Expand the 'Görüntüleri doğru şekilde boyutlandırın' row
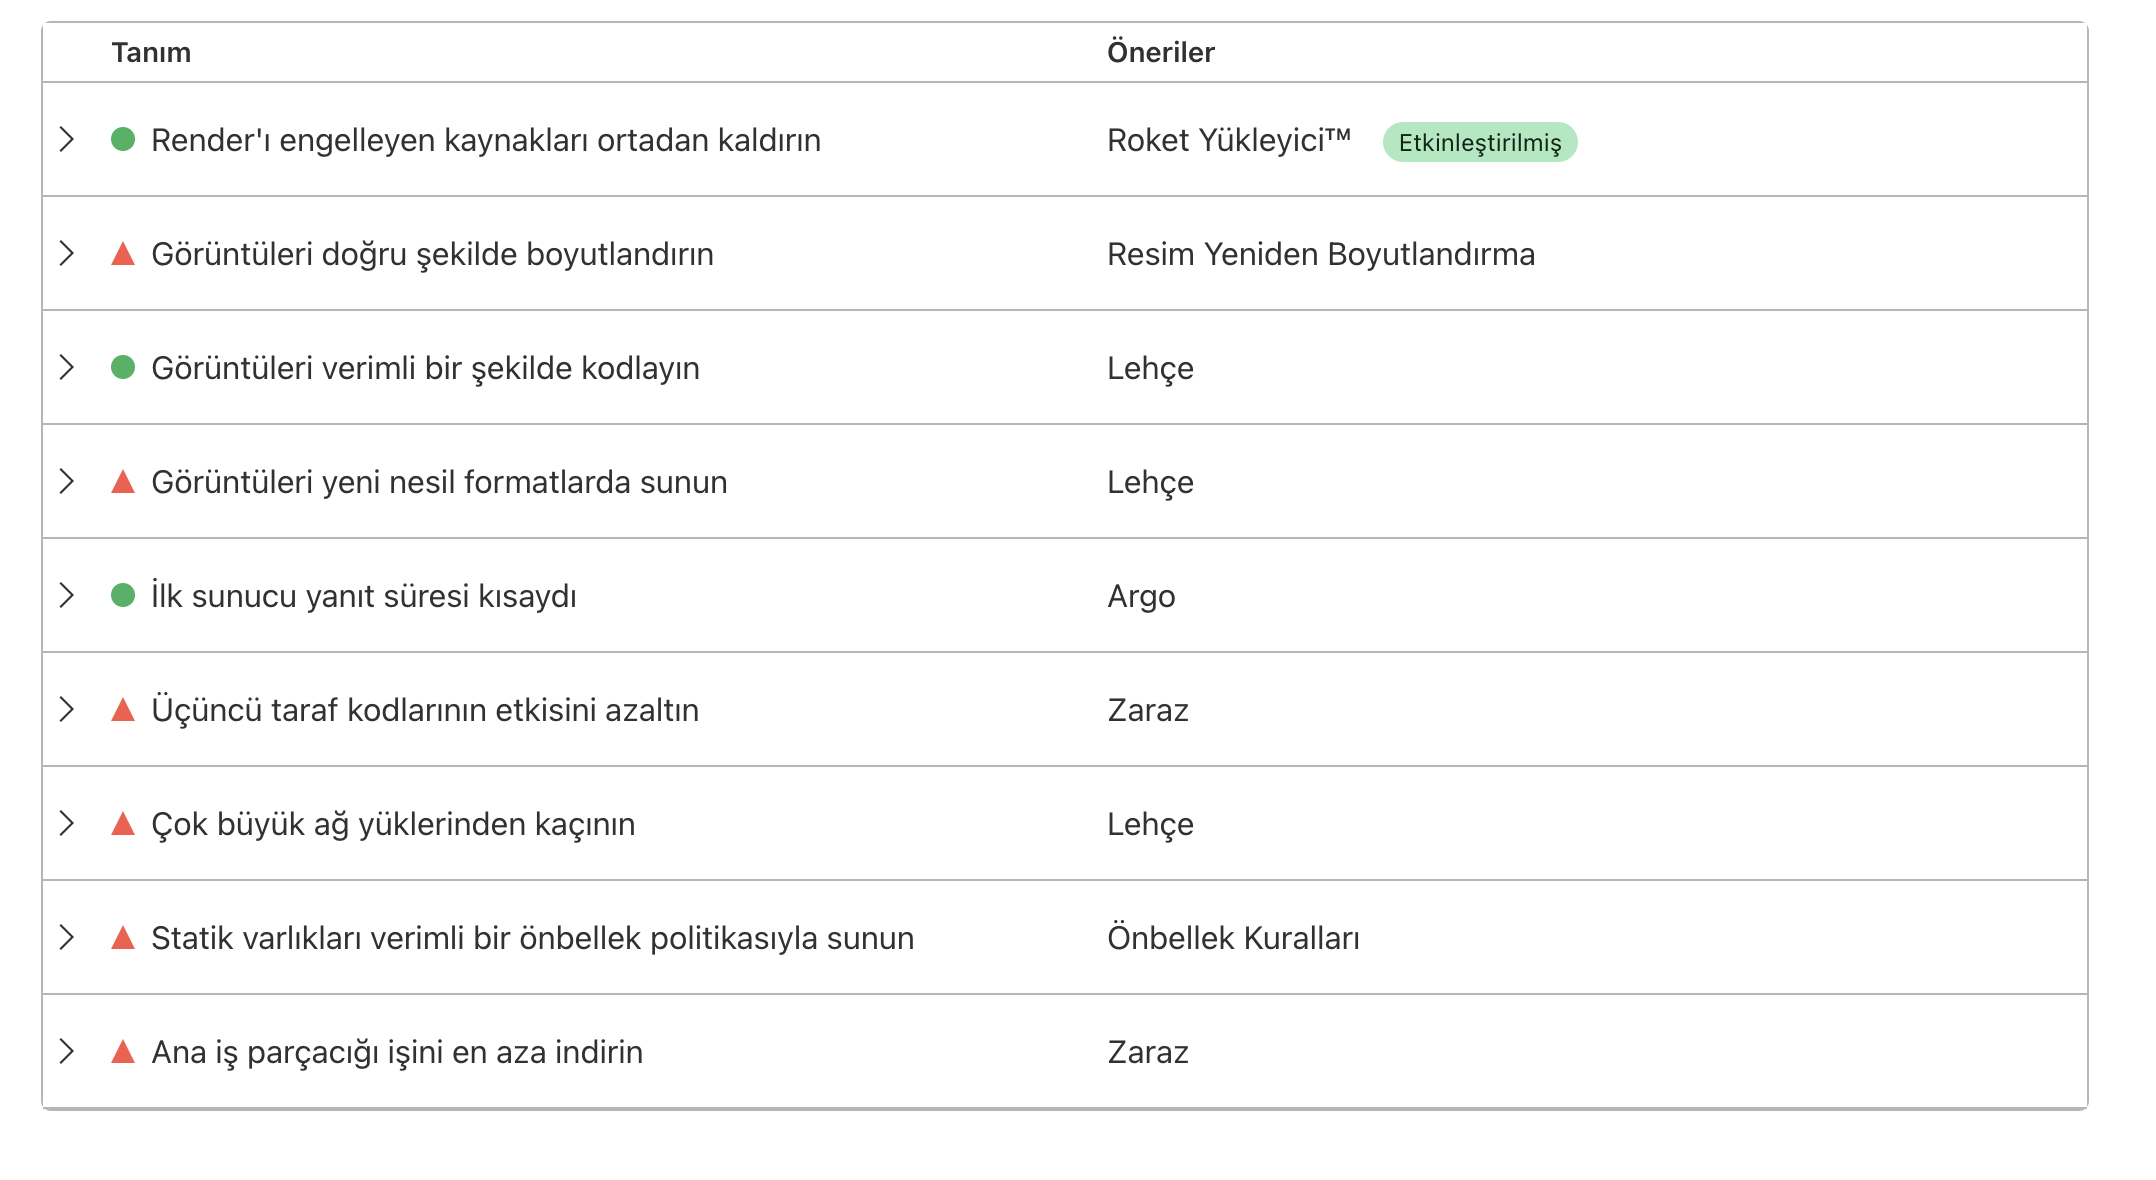2156x1180 pixels. coord(67,254)
